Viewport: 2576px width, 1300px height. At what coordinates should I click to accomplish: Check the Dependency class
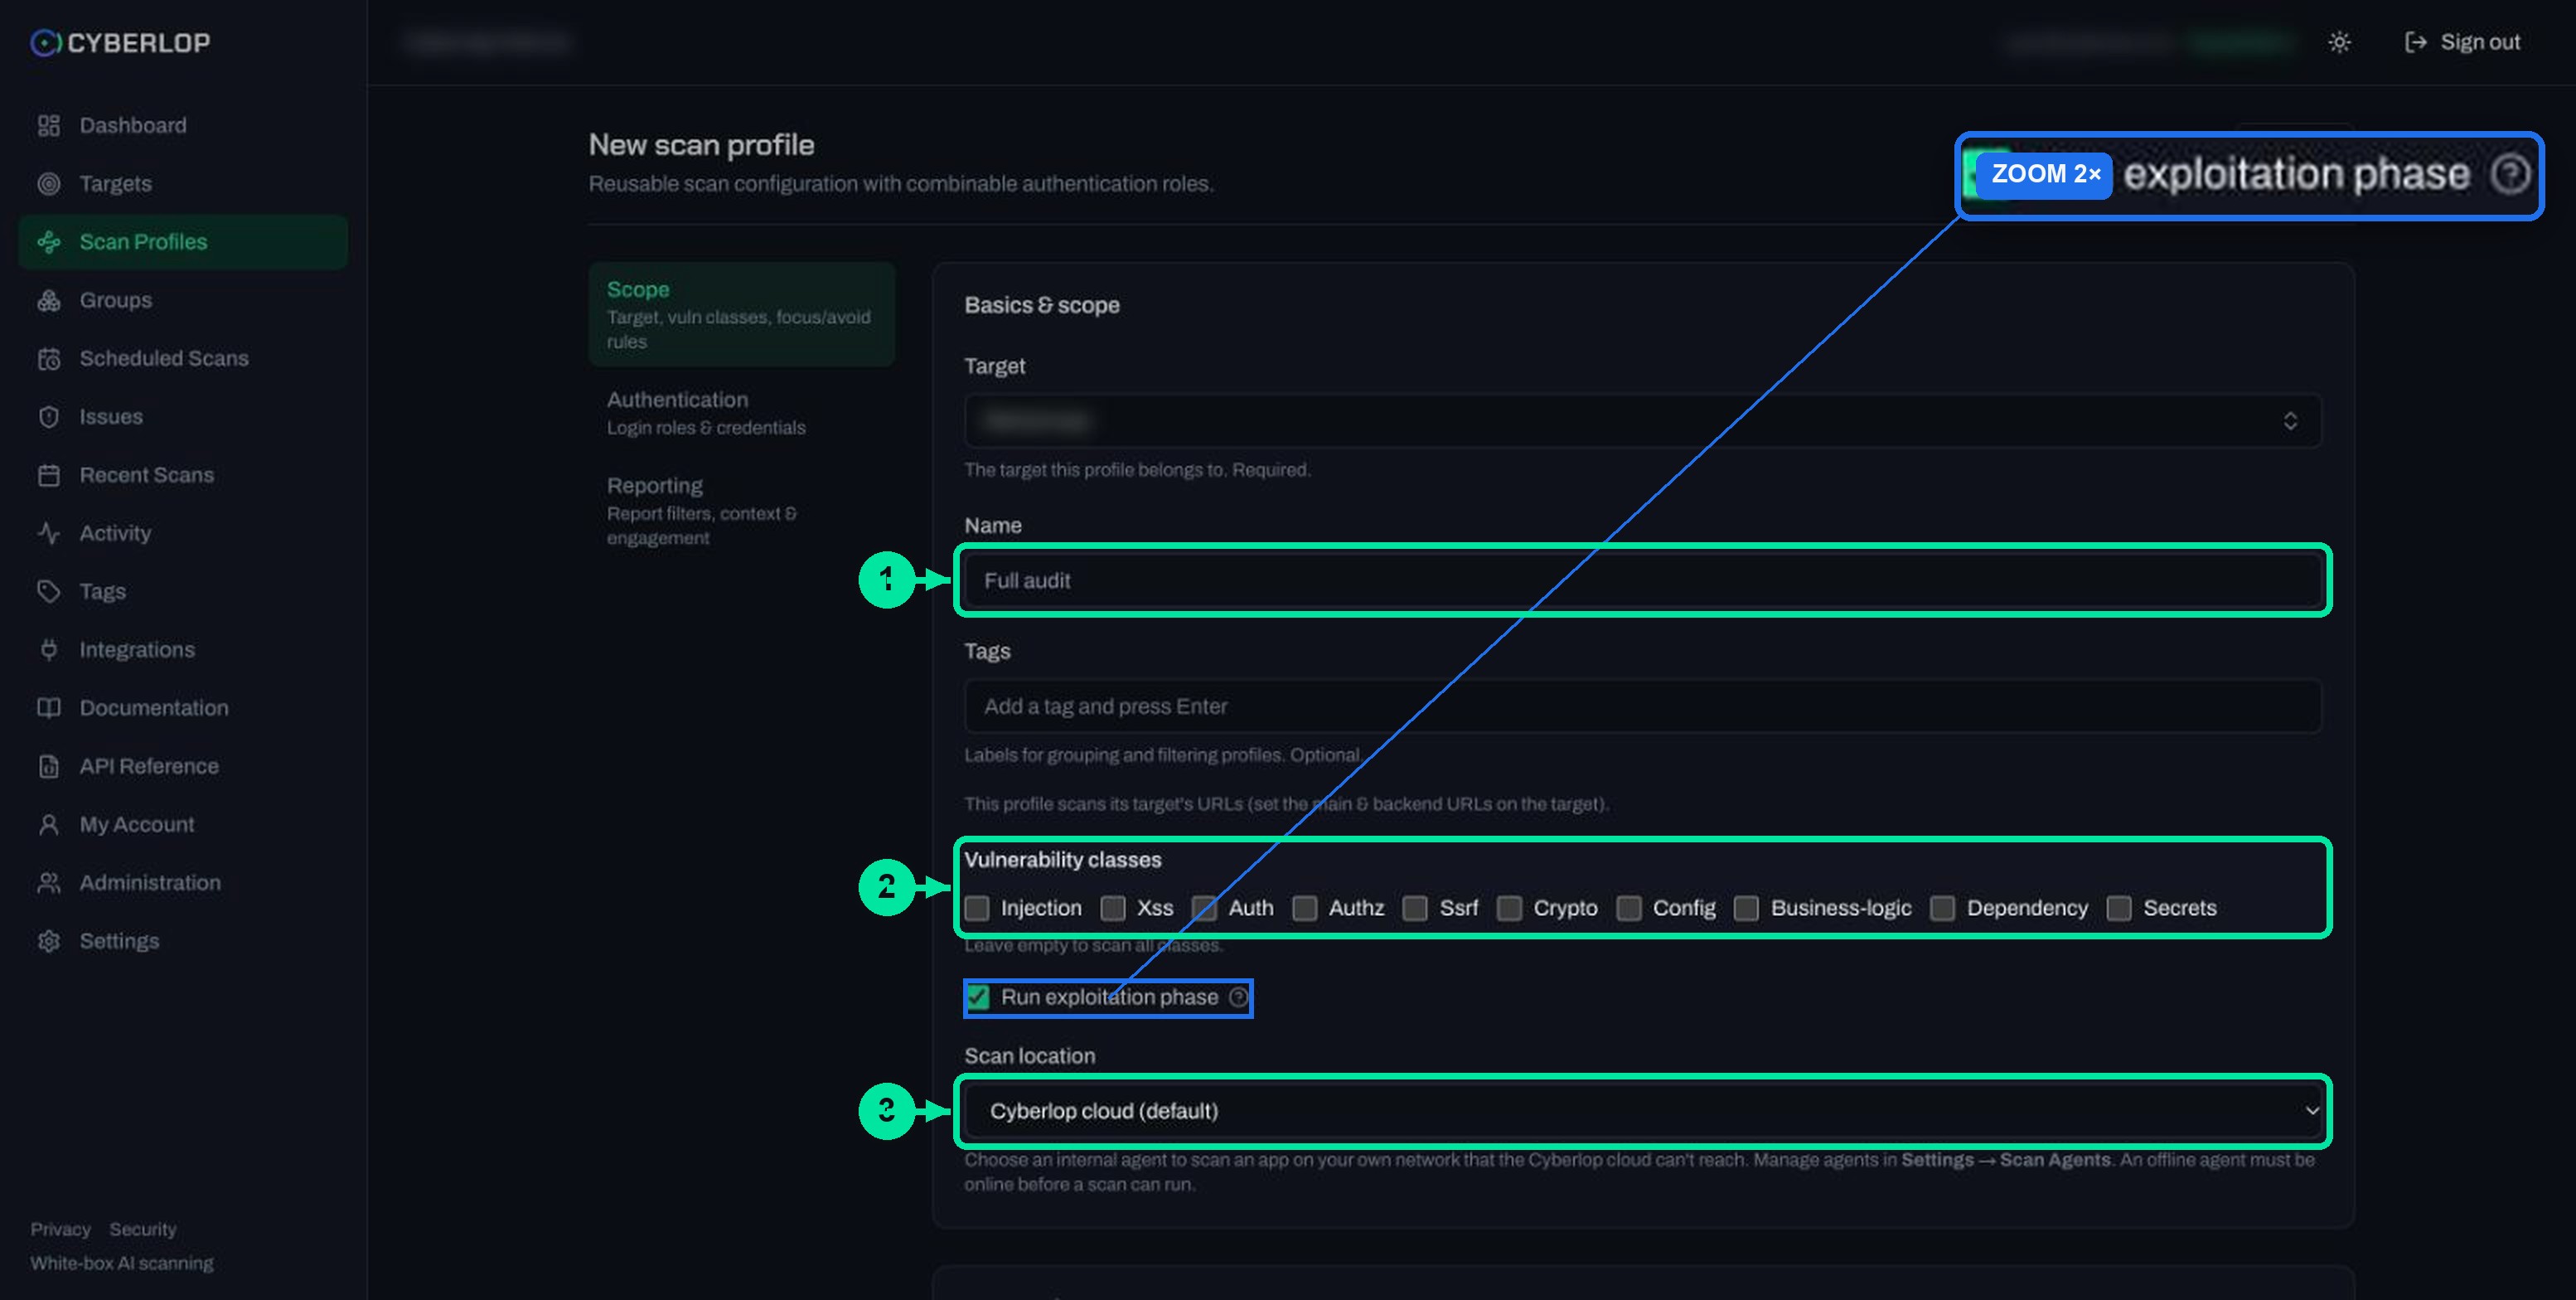pos(1943,908)
